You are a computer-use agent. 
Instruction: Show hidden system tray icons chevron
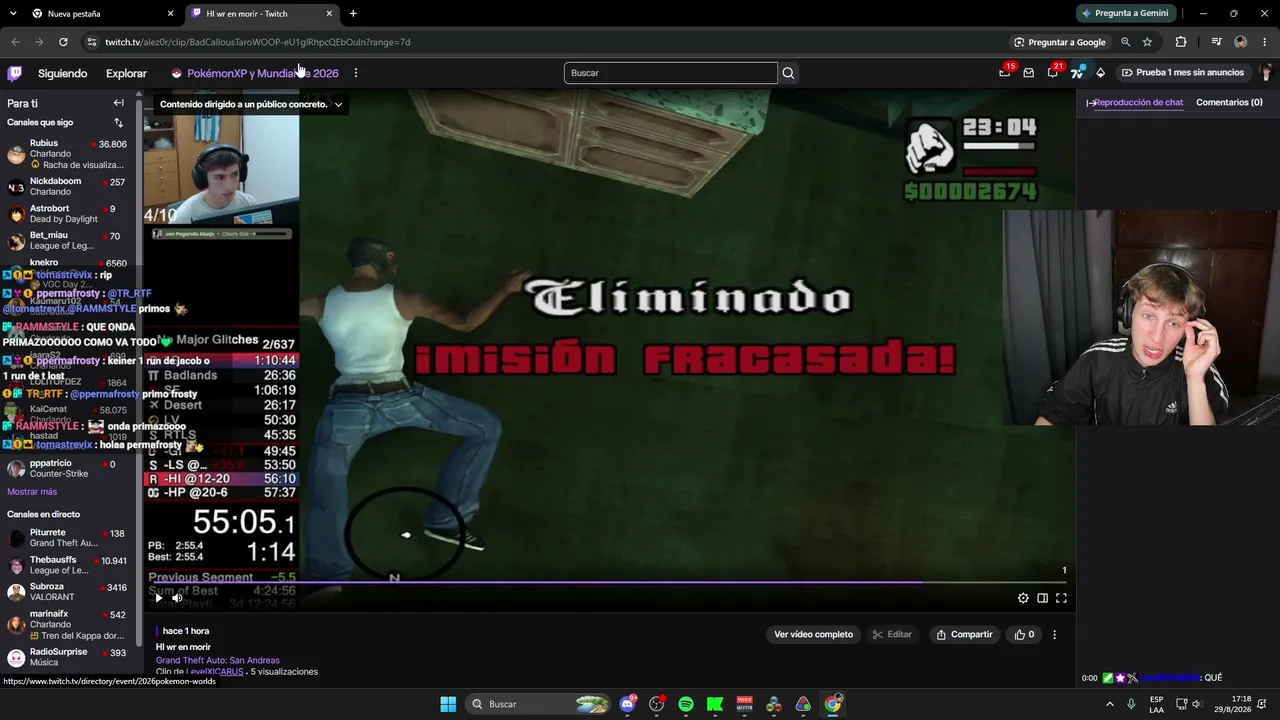click(1110, 704)
